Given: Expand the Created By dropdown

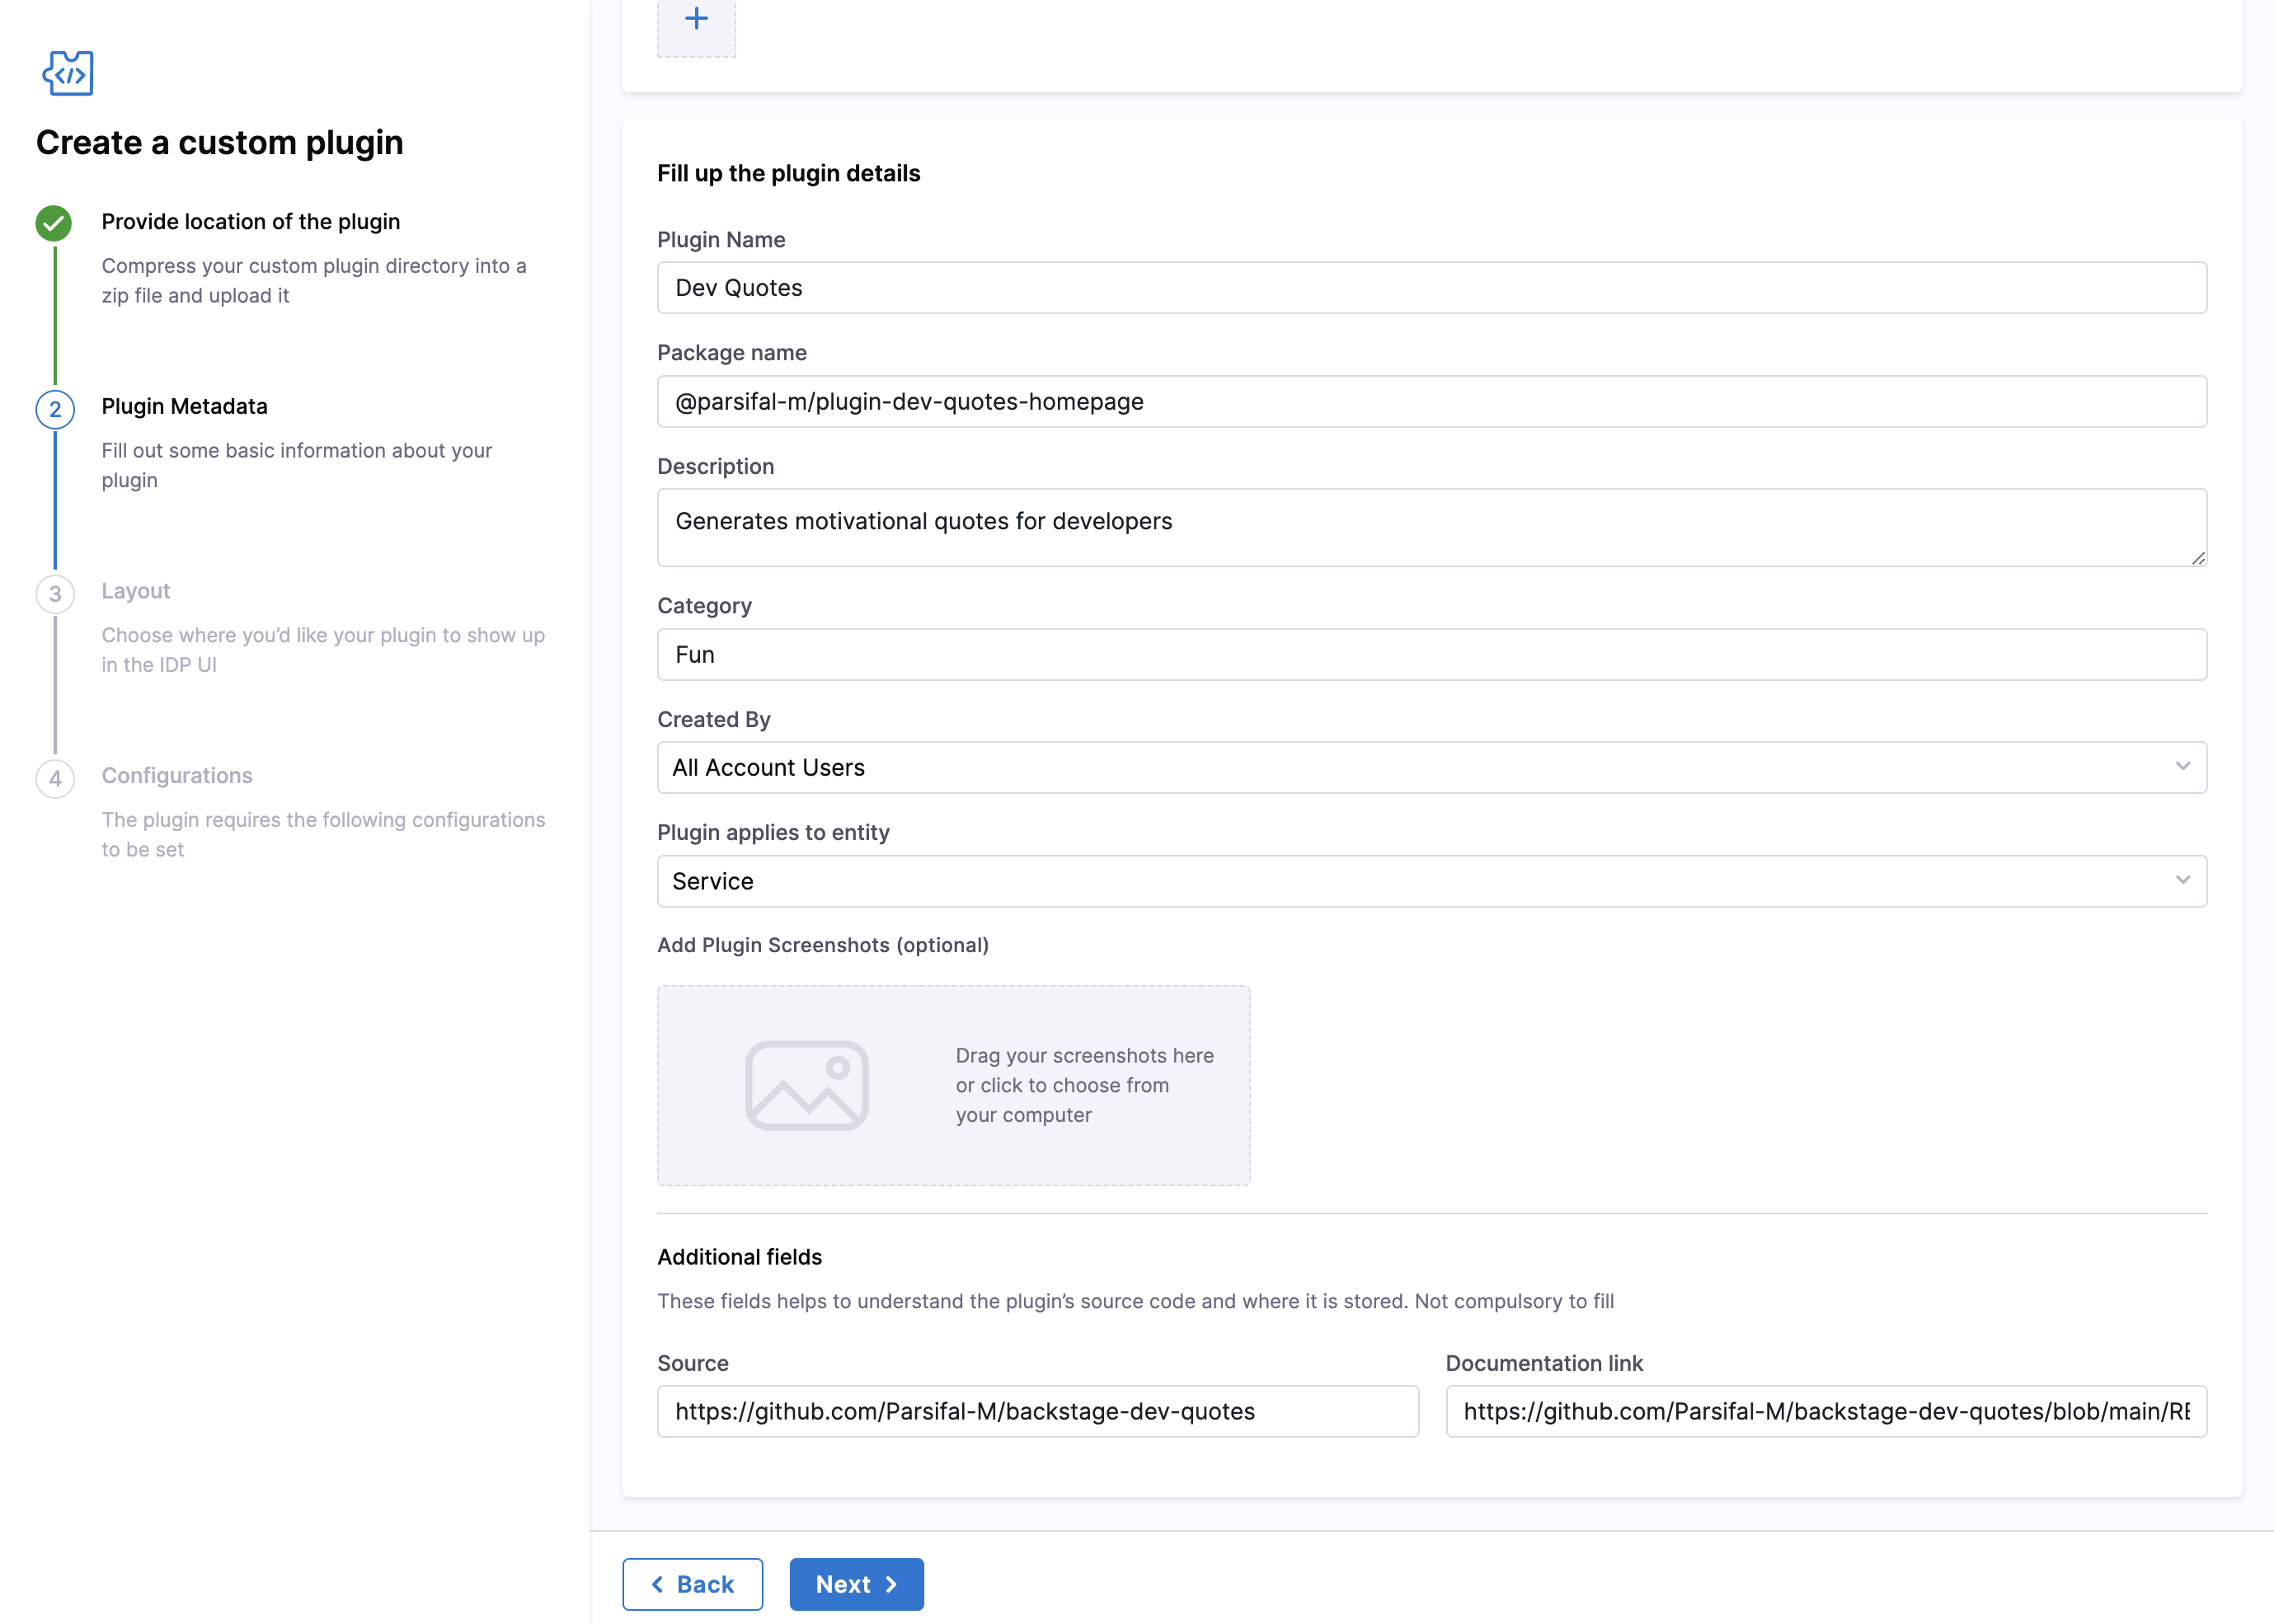Looking at the screenshot, I should [x=1431, y=767].
